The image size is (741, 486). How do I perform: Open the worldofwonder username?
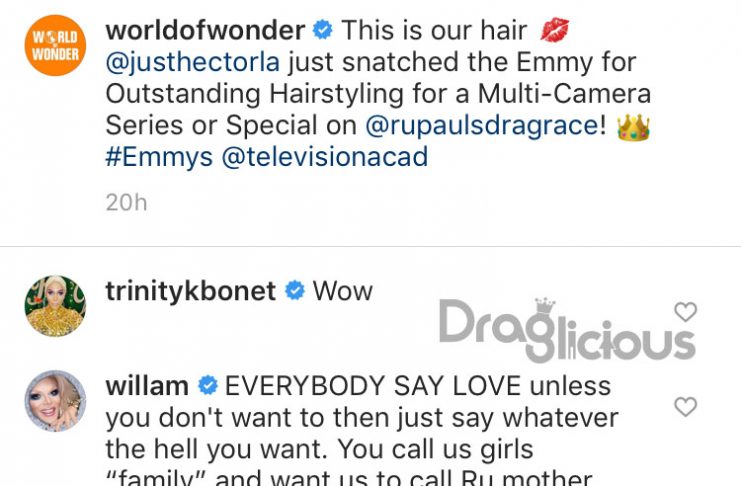[x=205, y=30]
